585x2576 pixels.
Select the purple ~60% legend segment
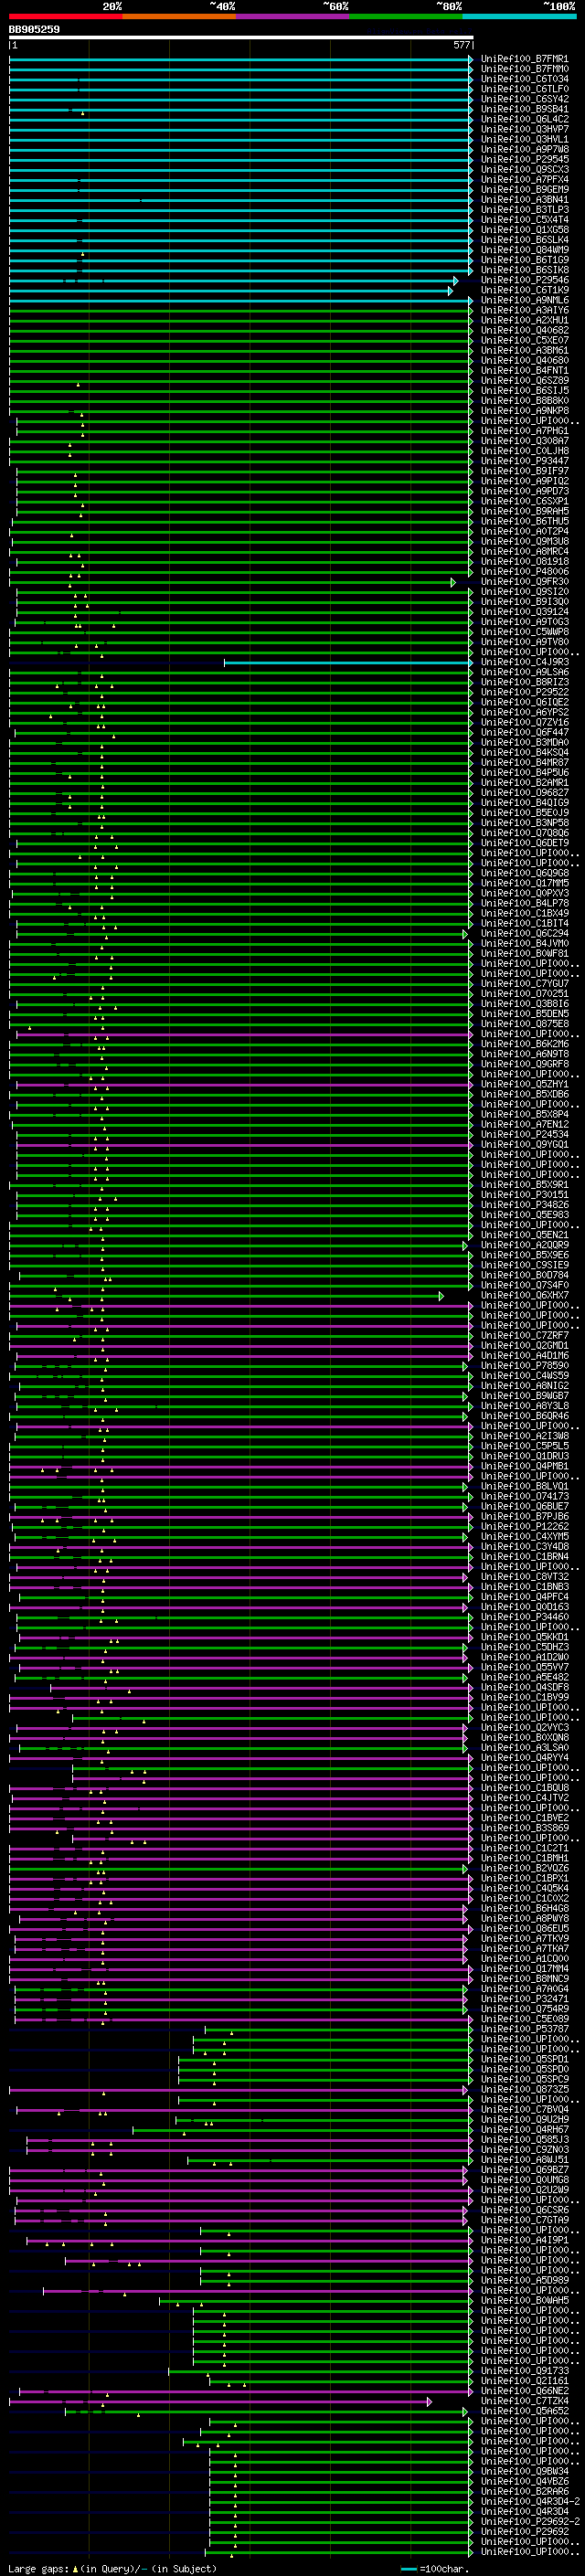(292, 16)
